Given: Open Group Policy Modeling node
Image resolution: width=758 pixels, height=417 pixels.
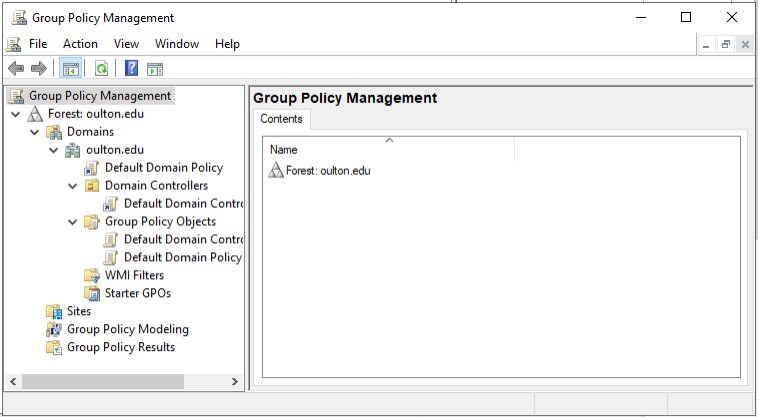Looking at the screenshot, I should coord(127,329).
